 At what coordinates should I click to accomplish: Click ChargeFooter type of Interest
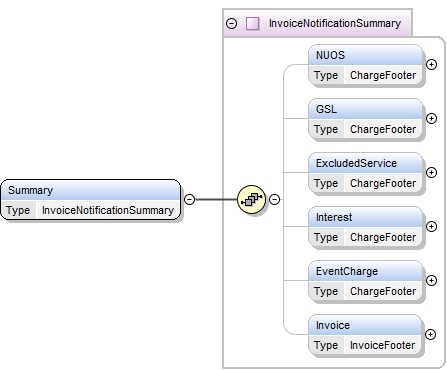[x=383, y=237]
